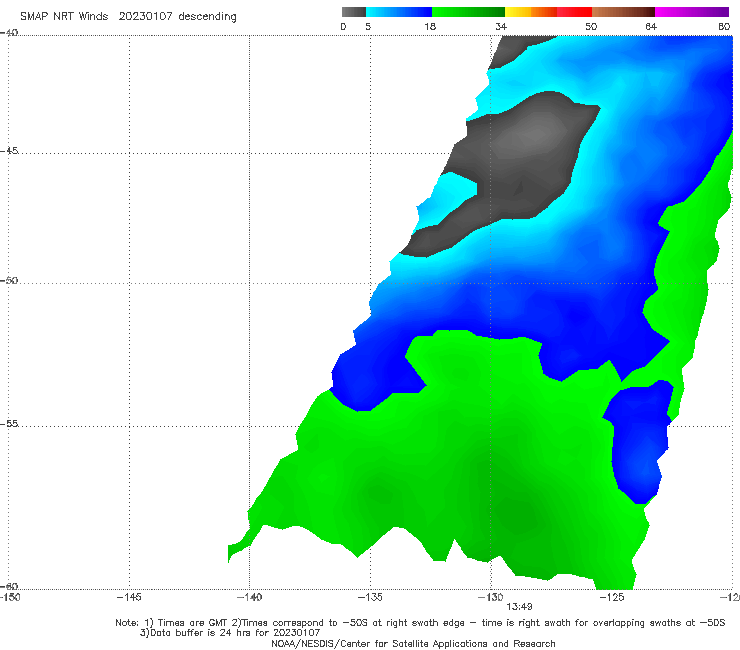The height and width of the screenshot is (650, 740).
Task: Click the green segment of the wind color bar
Action: 468,12
